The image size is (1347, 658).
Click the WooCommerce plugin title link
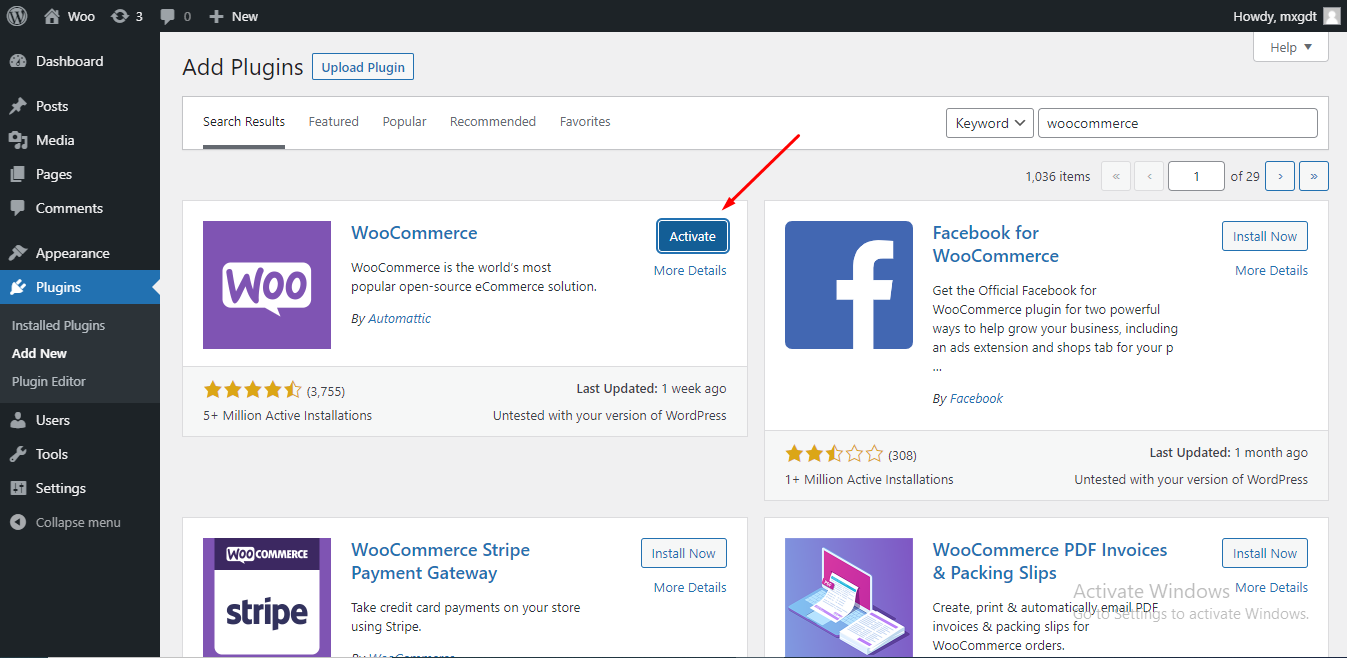click(x=414, y=233)
